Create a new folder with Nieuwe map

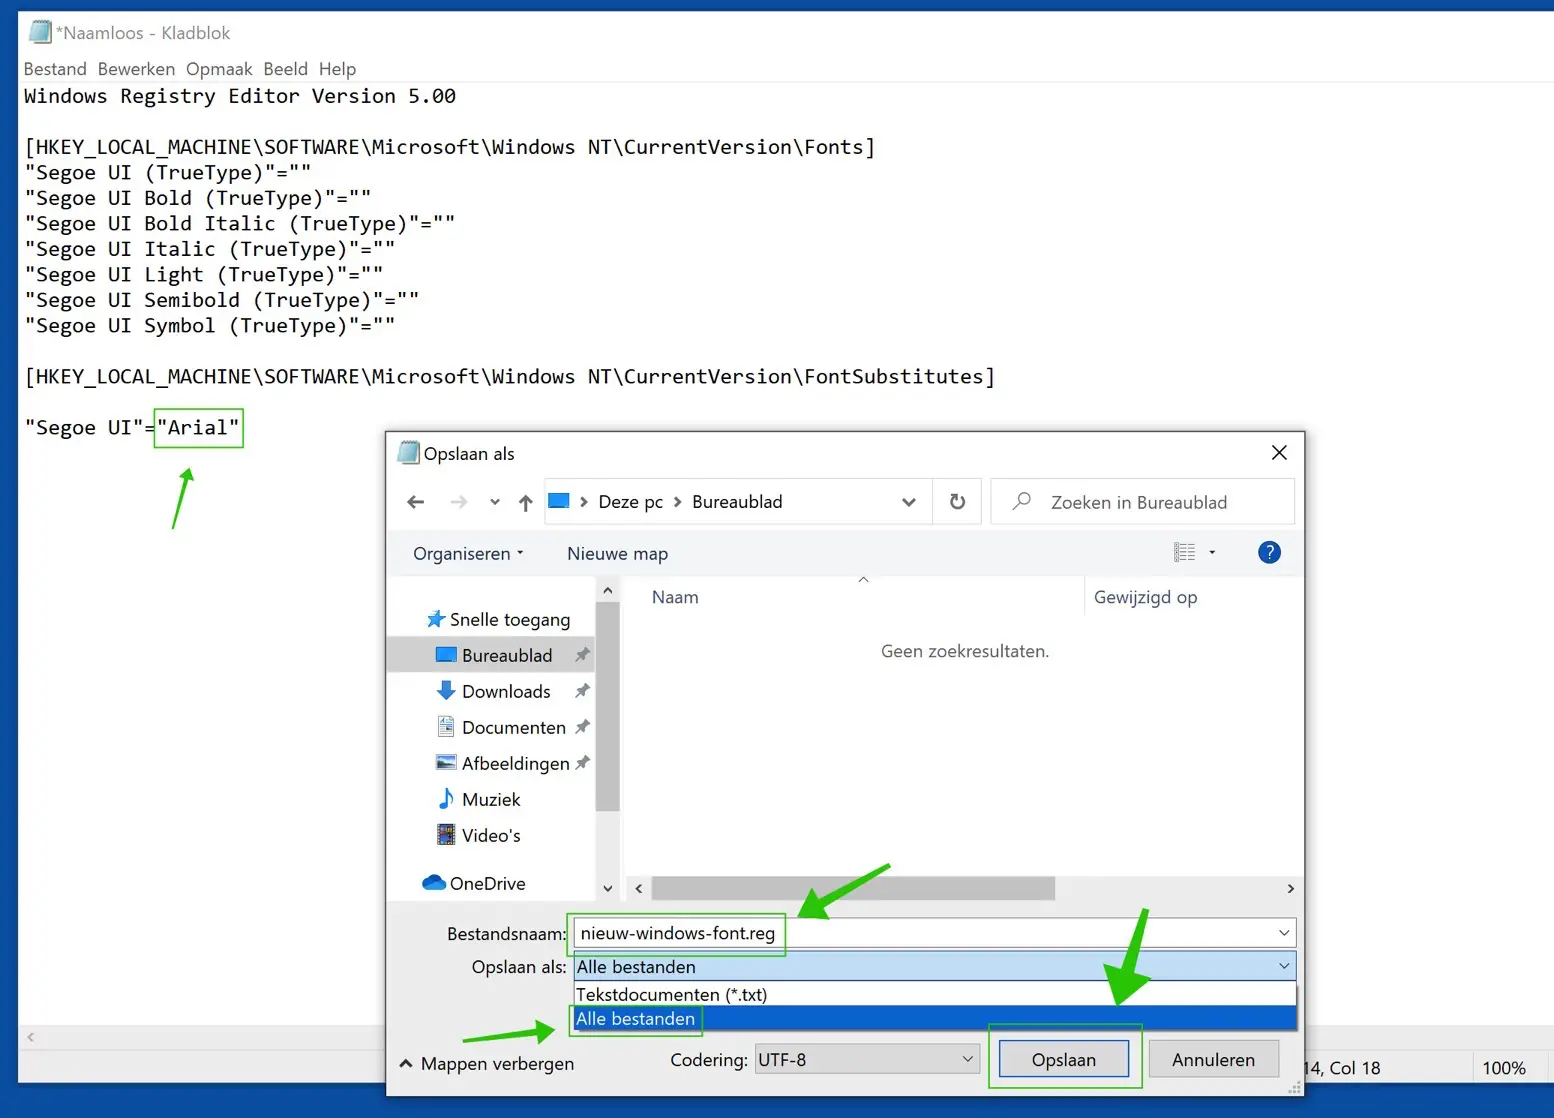coord(617,553)
